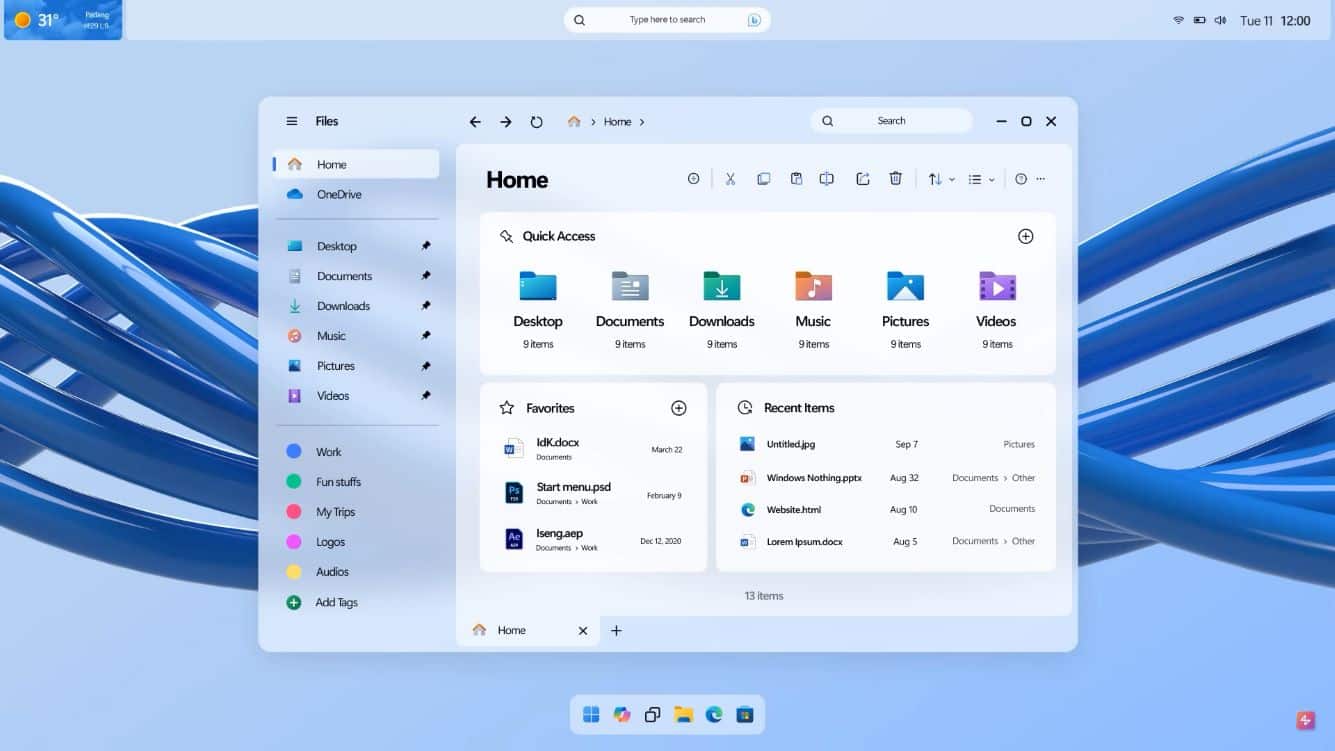The image size is (1335, 751).
Task: Toggle the pin next to Videos
Action: (426, 395)
